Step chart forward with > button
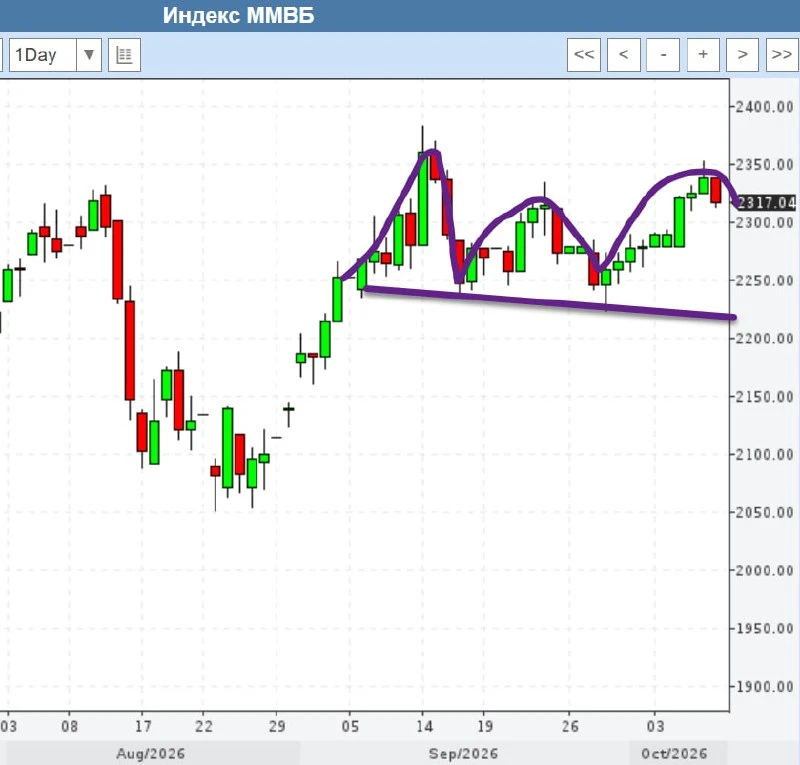 click(x=743, y=55)
